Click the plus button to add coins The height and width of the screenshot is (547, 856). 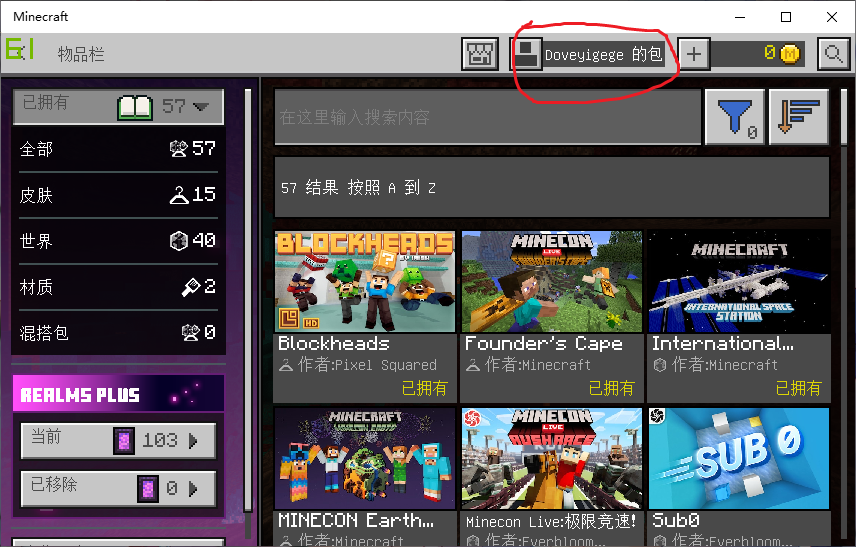point(693,53)
